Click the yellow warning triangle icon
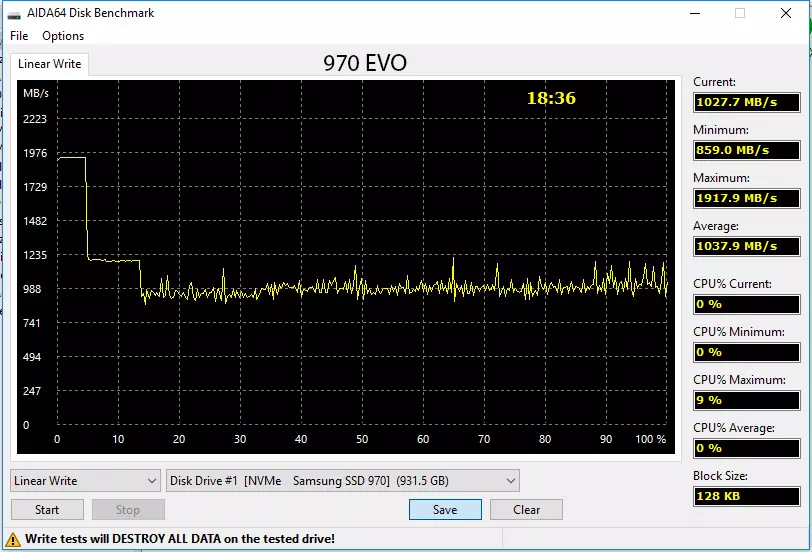812x552 pixels. pos(13,540)
